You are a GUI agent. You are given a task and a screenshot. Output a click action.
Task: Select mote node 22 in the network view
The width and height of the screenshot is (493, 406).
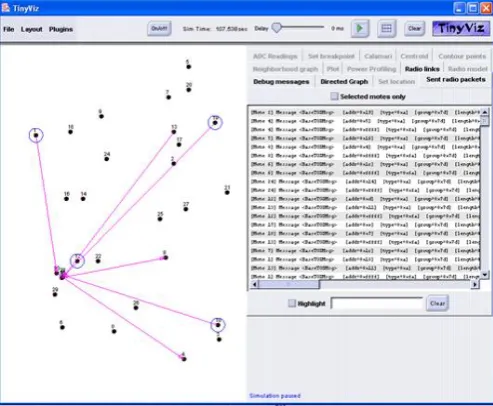(x=98, y=261)
